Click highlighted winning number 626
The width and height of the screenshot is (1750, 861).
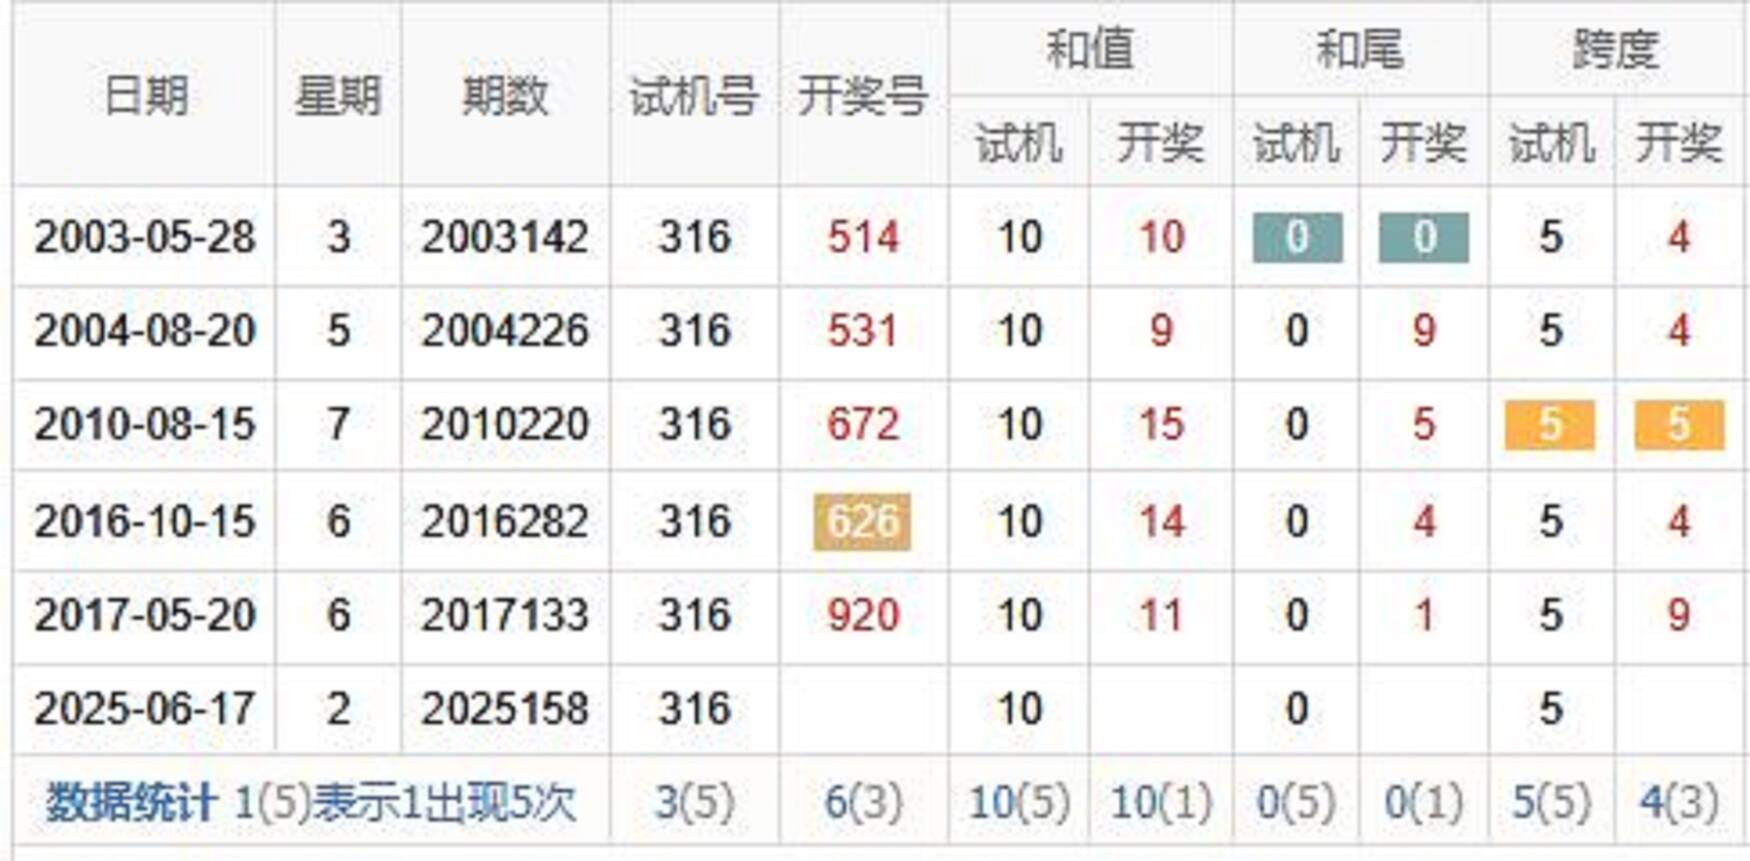(862, 521)
